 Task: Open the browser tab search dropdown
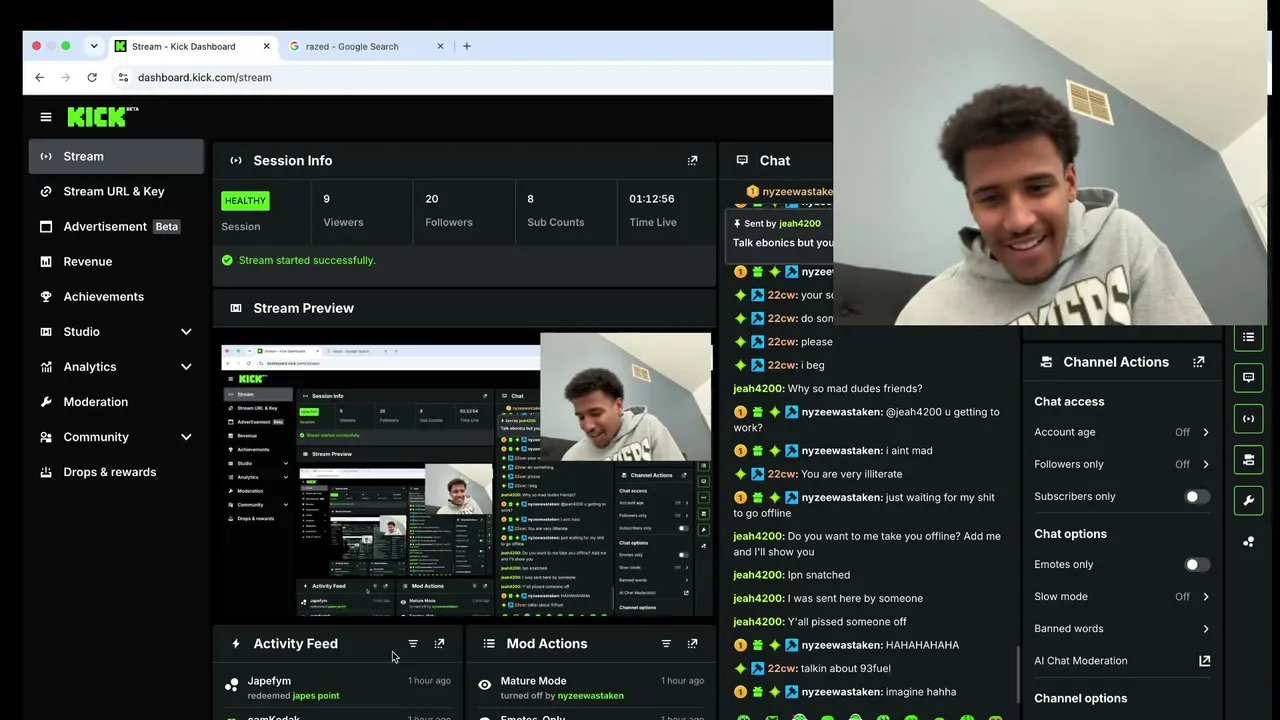pos(94,46)
